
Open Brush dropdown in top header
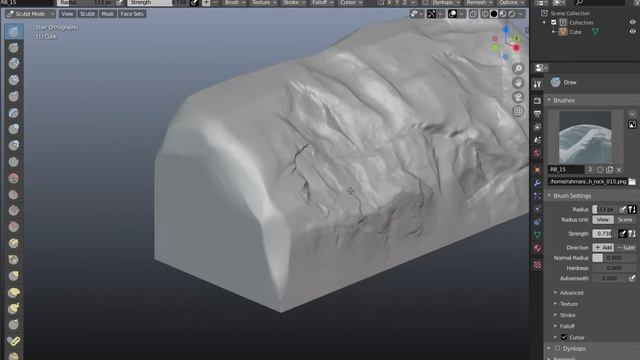click(234, 2)
